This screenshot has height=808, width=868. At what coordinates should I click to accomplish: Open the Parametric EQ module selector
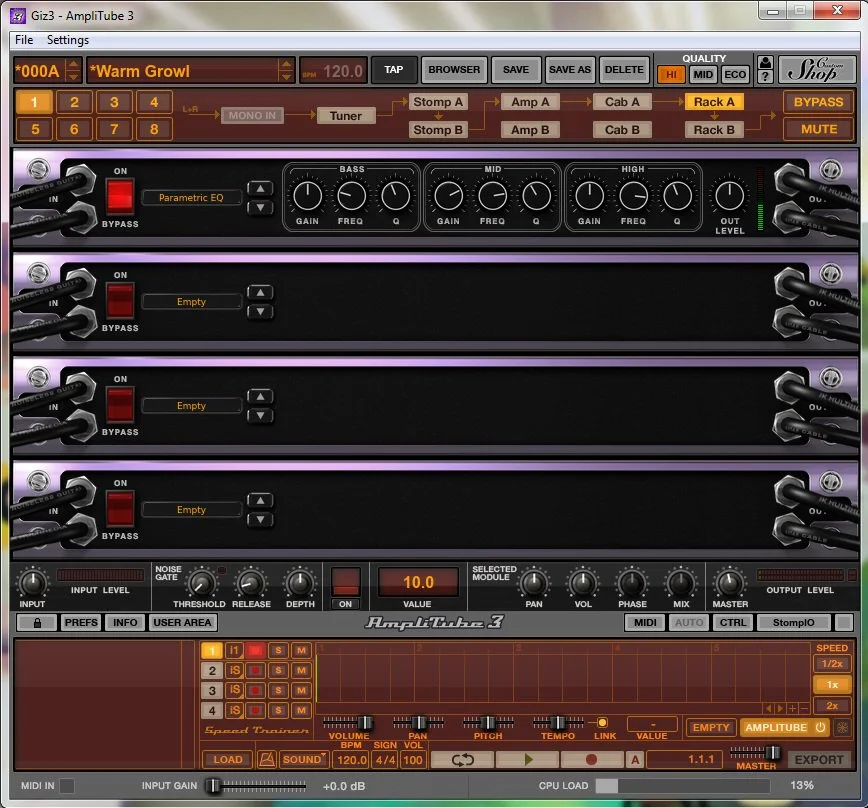tap(191, 198)
